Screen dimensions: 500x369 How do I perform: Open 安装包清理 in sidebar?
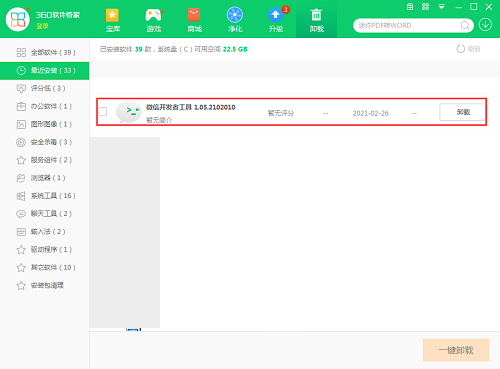coord(44,285)
